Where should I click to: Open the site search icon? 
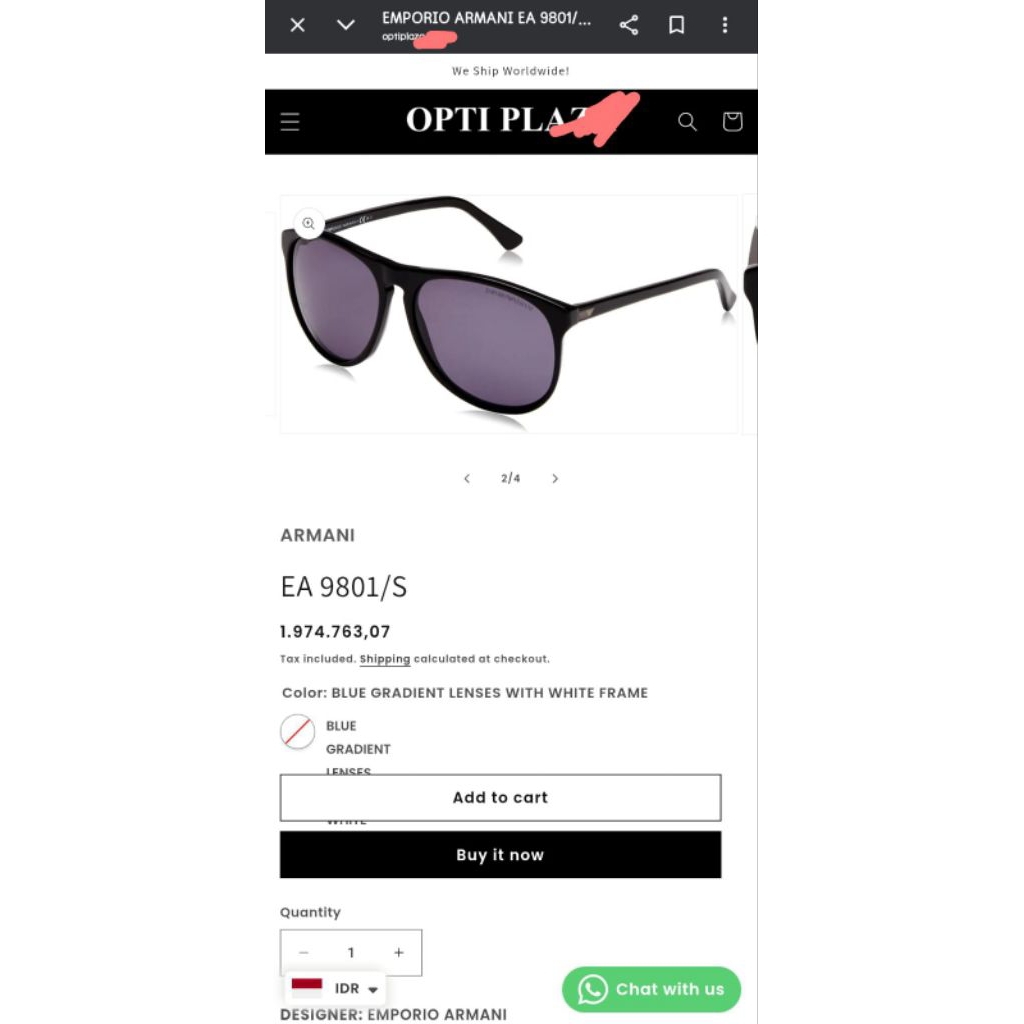[687, 121]
